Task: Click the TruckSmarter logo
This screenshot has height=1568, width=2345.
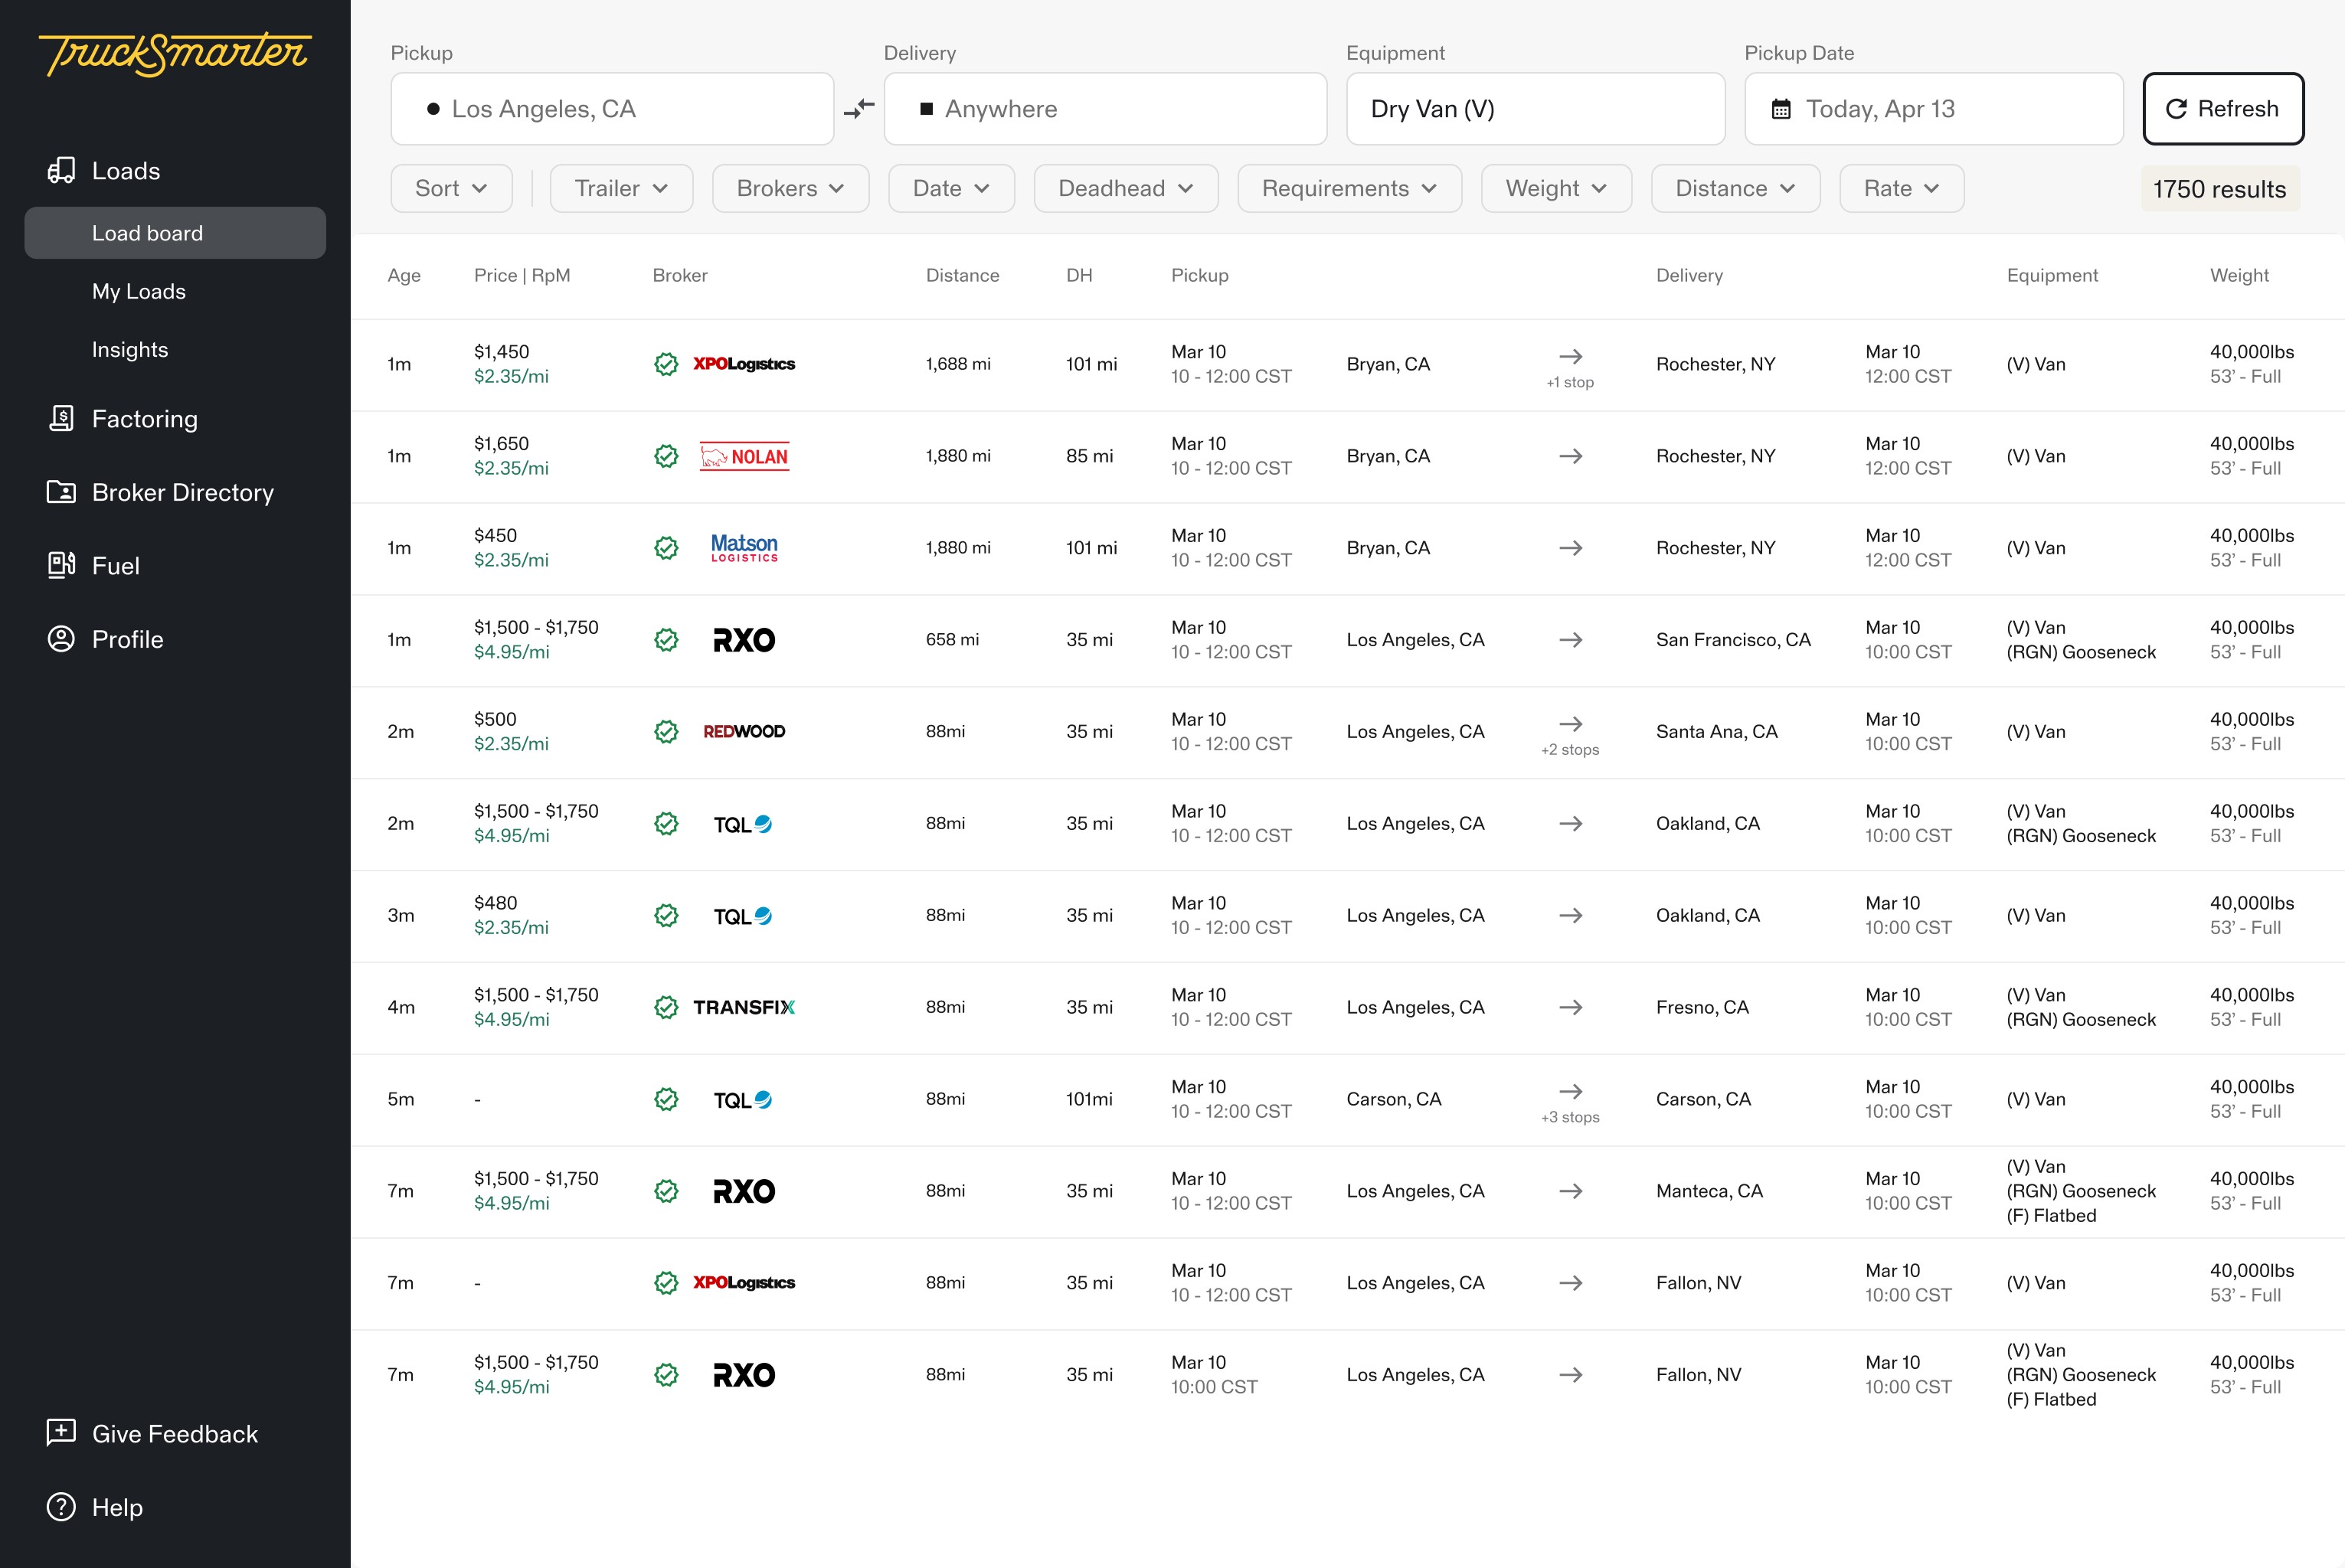Action: (x=175, y=54)
